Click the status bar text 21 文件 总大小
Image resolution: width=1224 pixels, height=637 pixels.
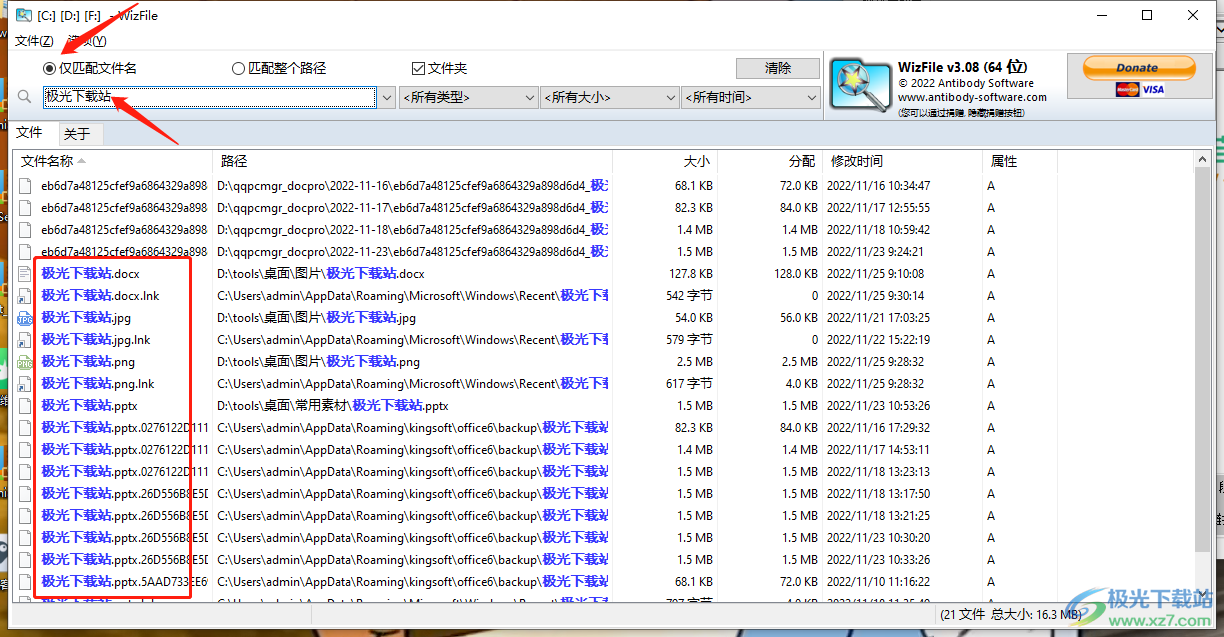click(1012, 615)
